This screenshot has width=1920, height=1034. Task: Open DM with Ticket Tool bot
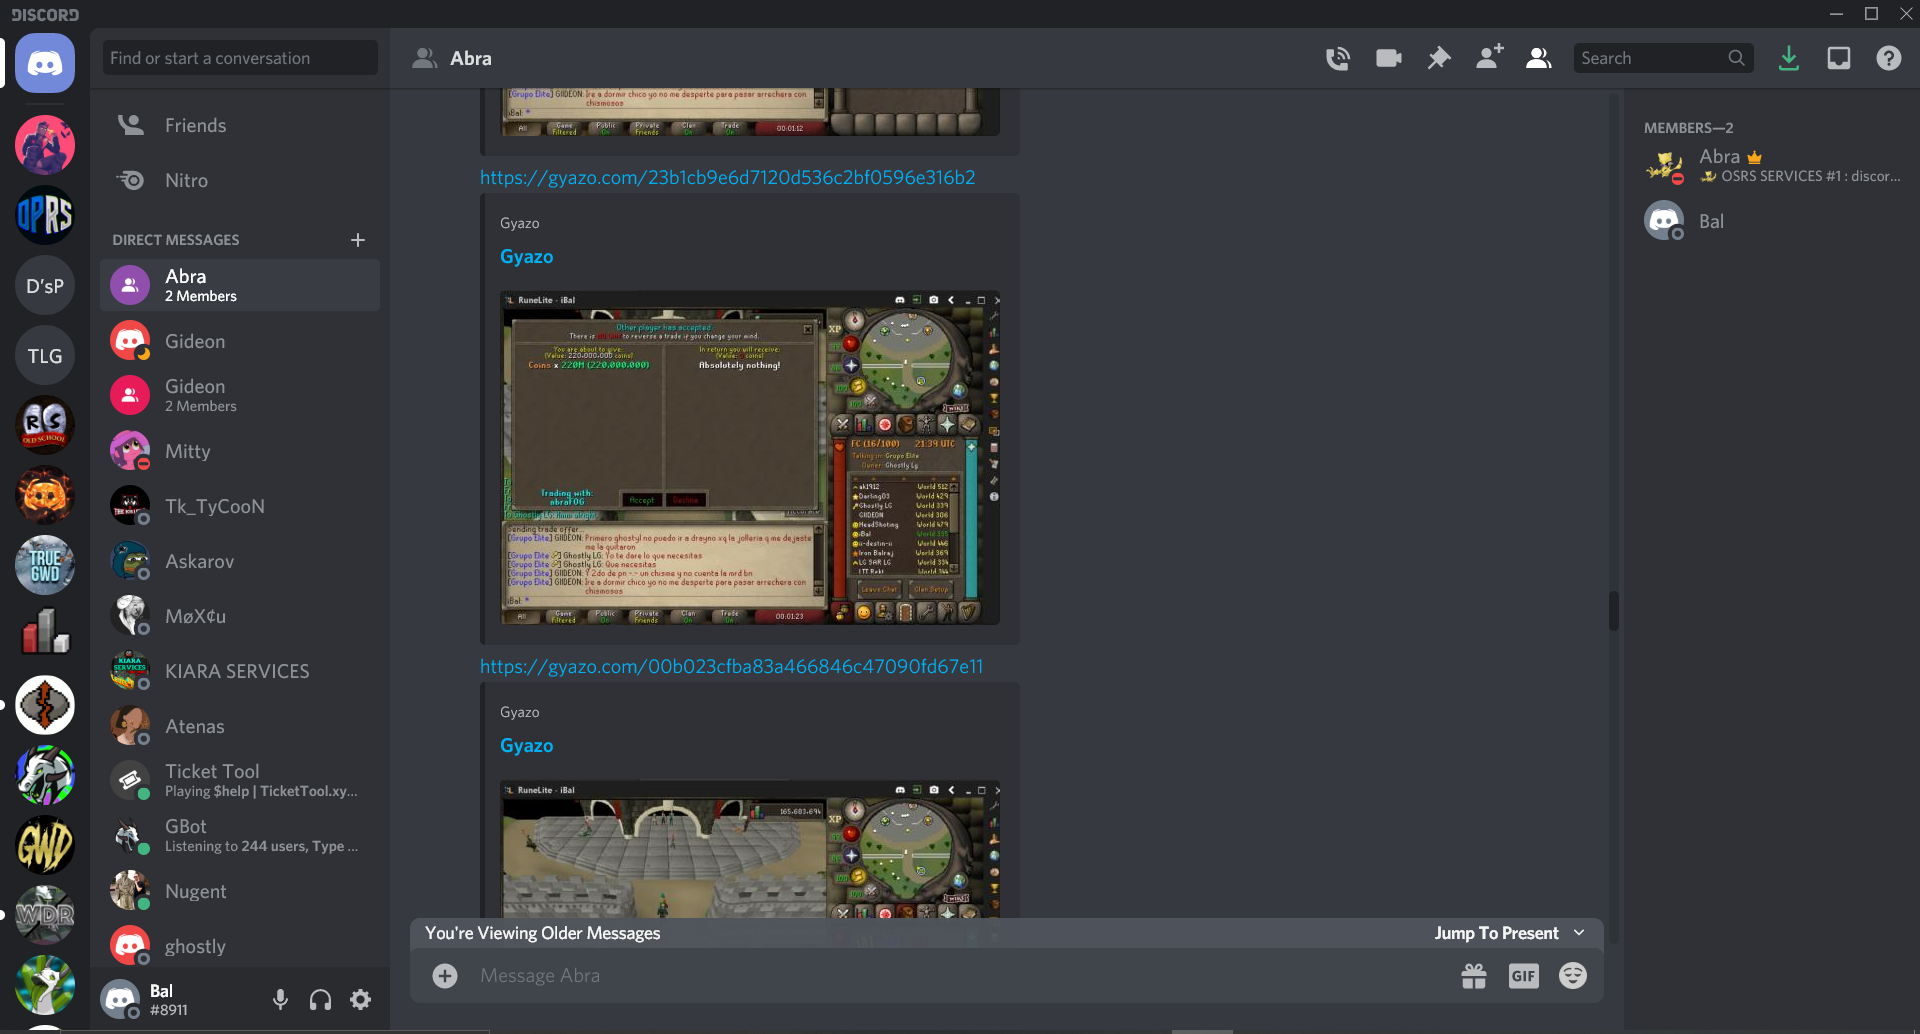pos(240,780)
